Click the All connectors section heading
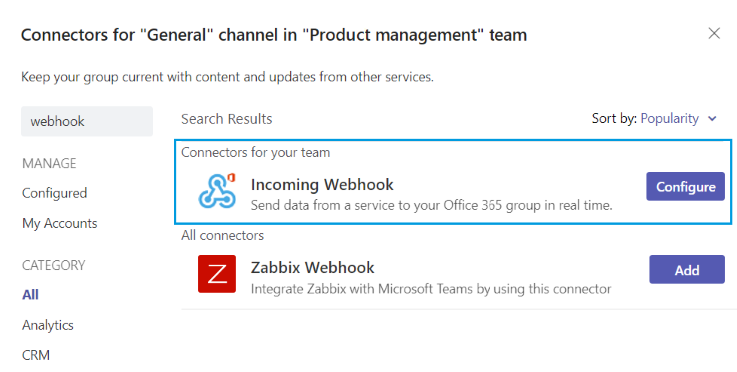This screenshot has width=737, height=372. pos(223,235)
